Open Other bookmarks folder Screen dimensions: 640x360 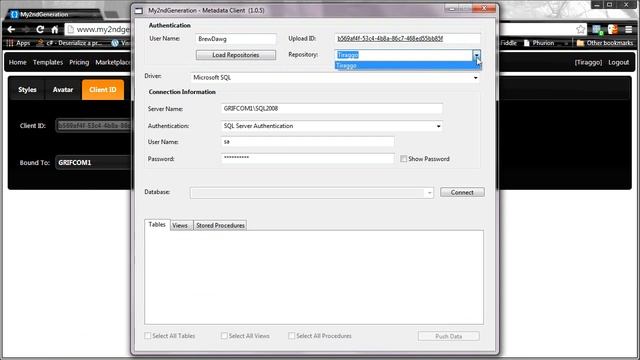tap(604, 43)
